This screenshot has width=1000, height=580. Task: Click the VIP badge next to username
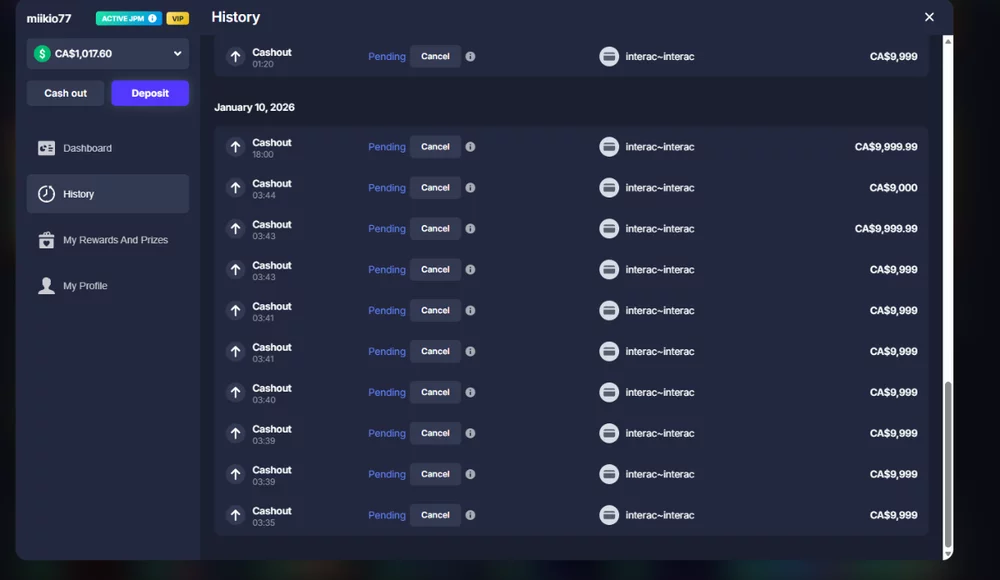click(x=177, y=18)
